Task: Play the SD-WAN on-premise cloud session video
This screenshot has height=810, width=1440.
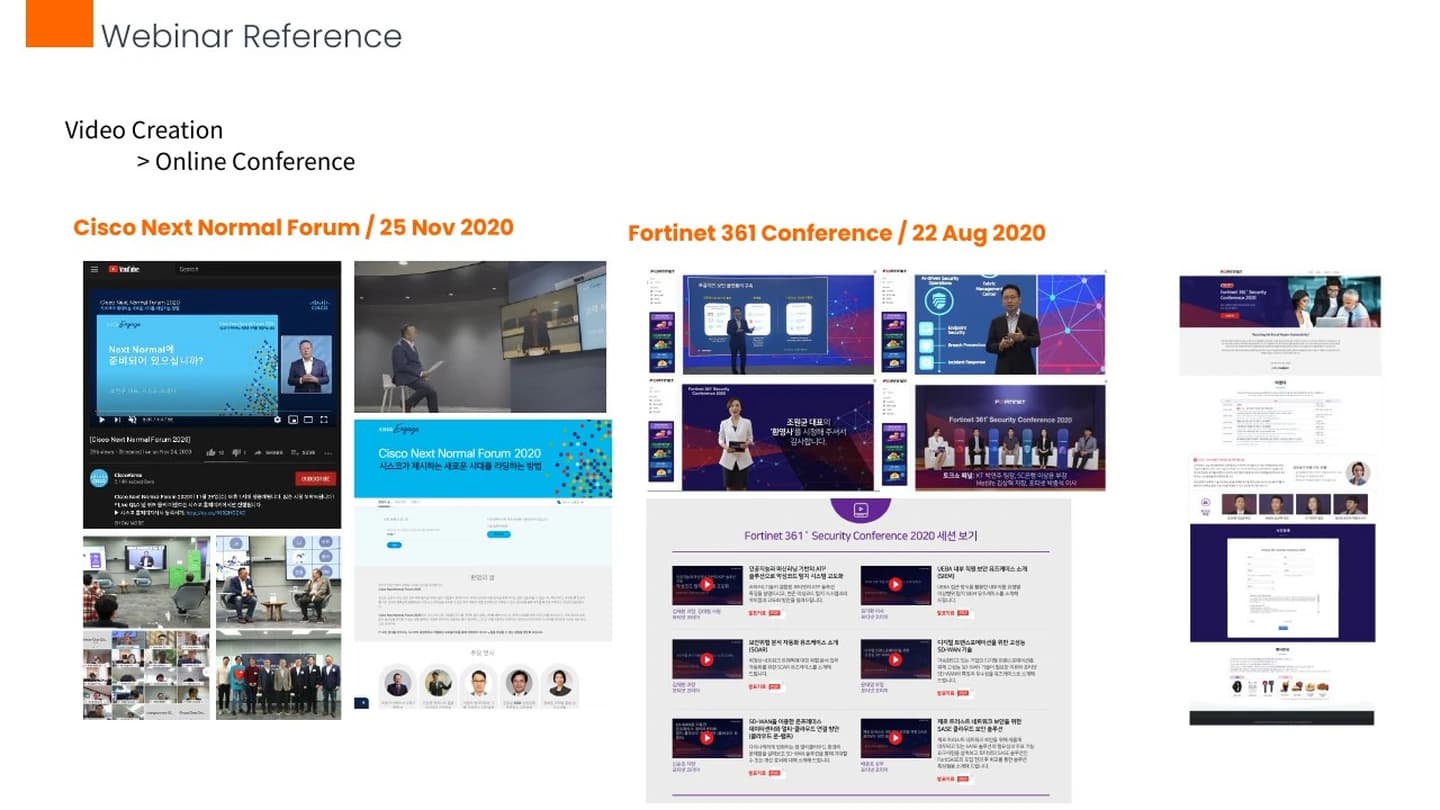Action: [x=706, y=738]
